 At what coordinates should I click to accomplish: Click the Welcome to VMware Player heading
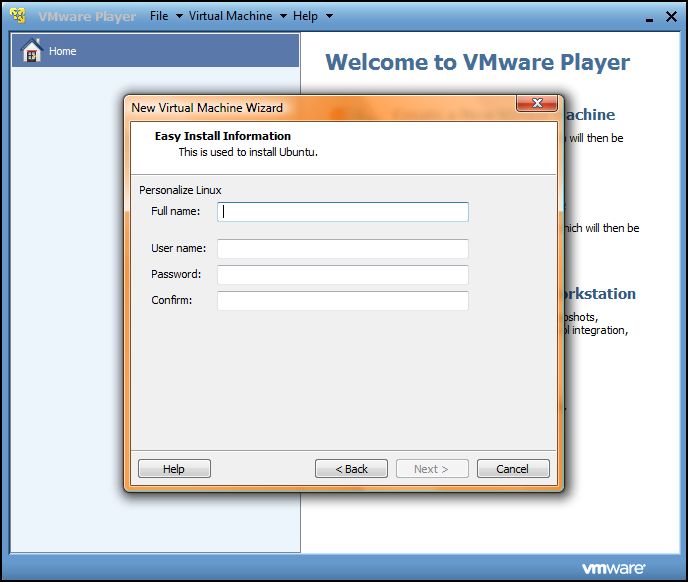click(x=477, y=62)
